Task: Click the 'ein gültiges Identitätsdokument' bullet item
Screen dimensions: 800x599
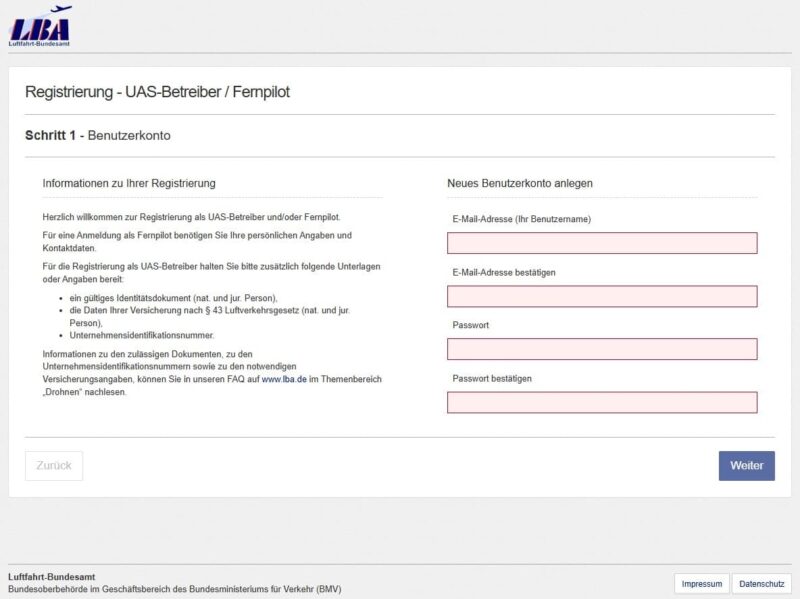Action: [173, 298]
